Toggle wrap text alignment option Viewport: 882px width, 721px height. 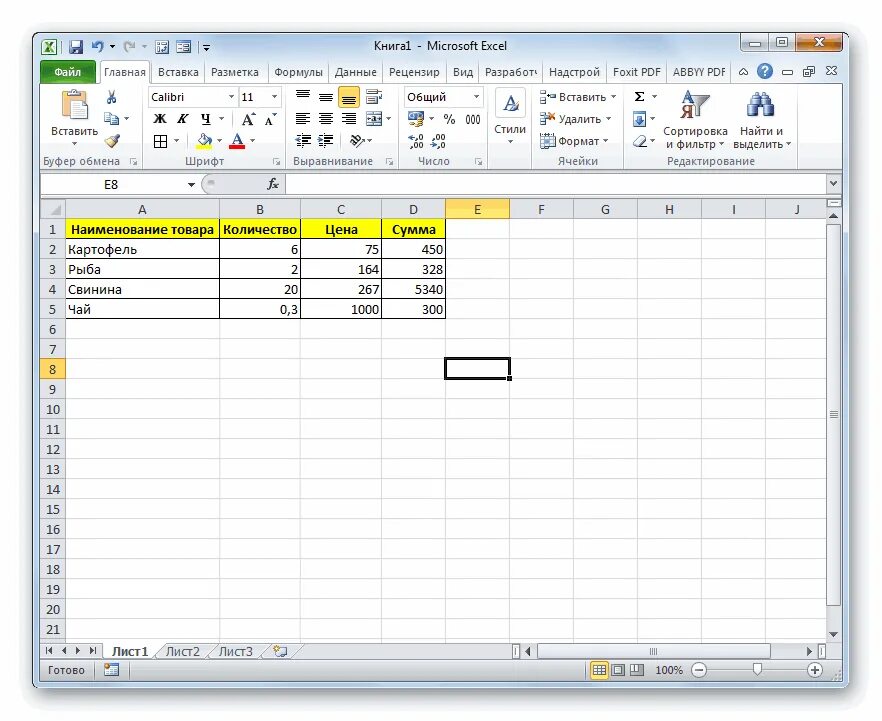(375, 95)
